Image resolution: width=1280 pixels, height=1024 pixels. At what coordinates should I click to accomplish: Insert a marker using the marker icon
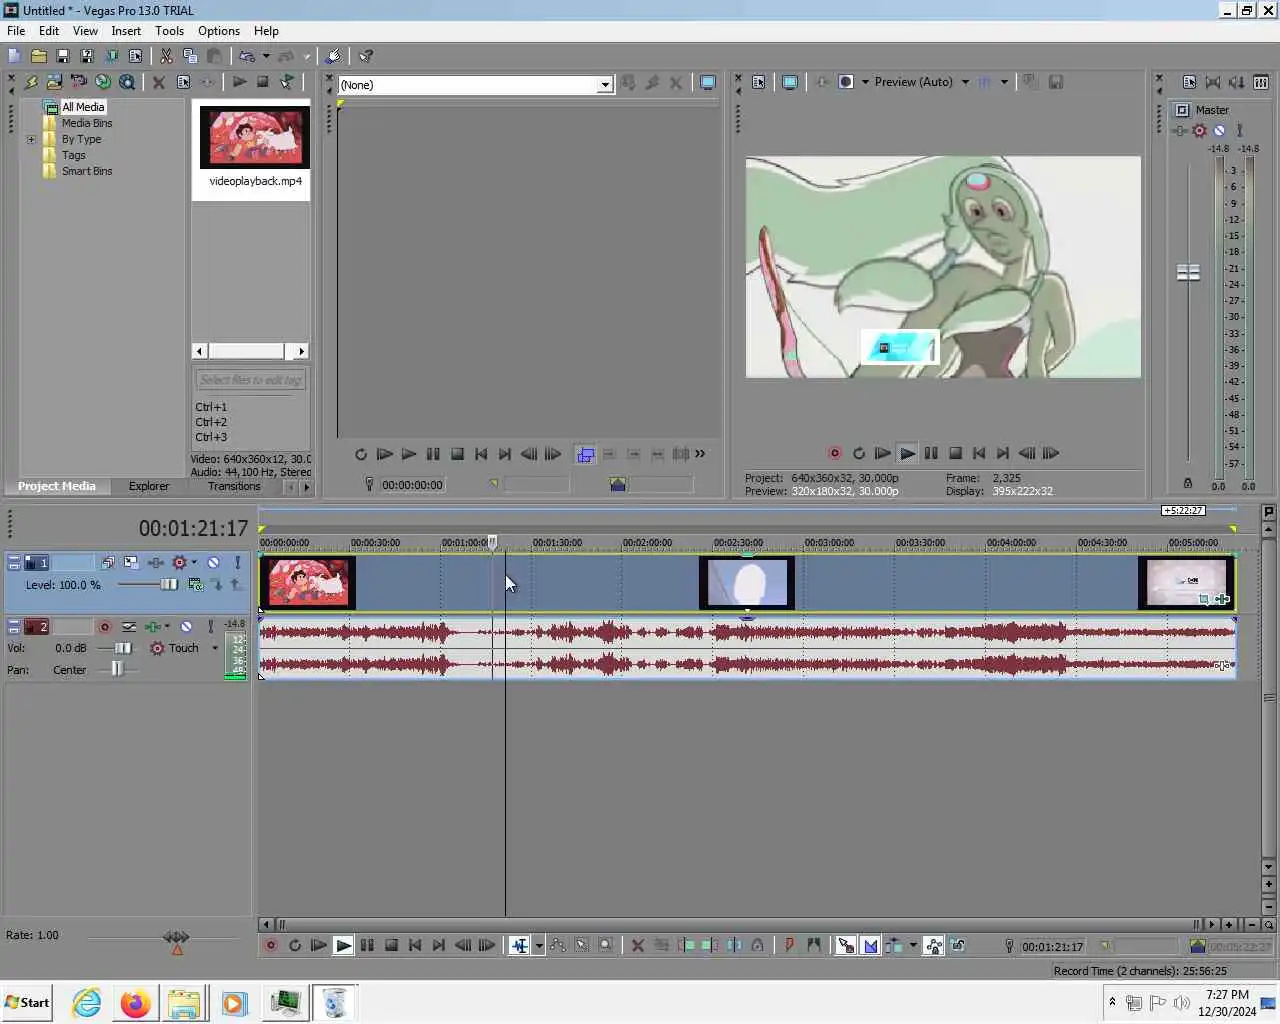click(x=789, y=945)
